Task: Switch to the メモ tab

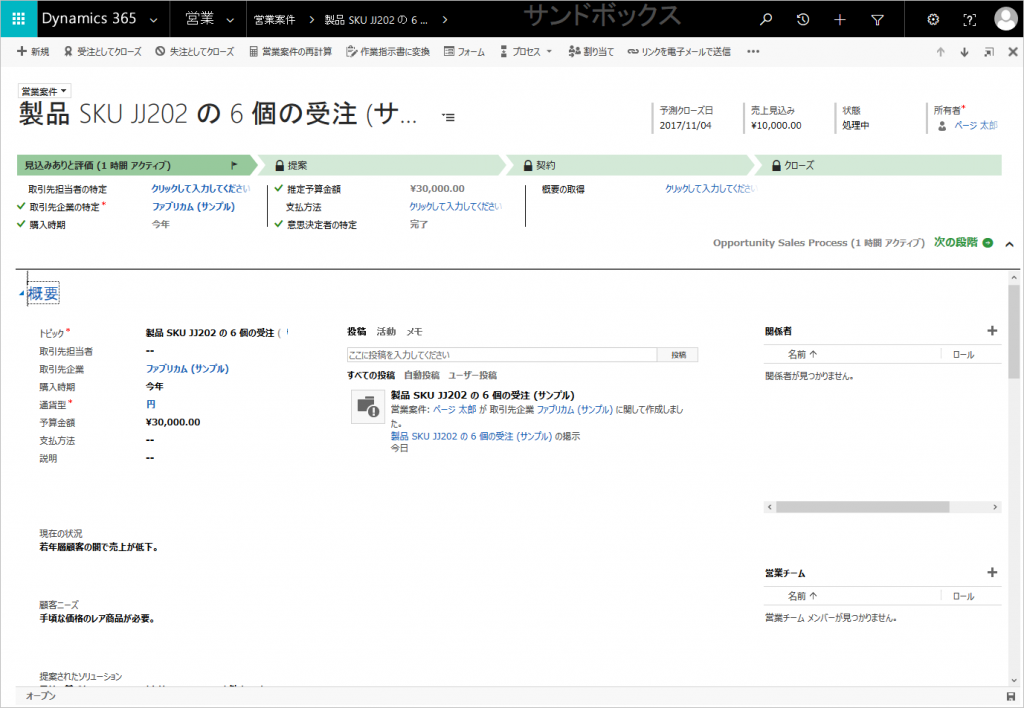Action: [414, 331]
